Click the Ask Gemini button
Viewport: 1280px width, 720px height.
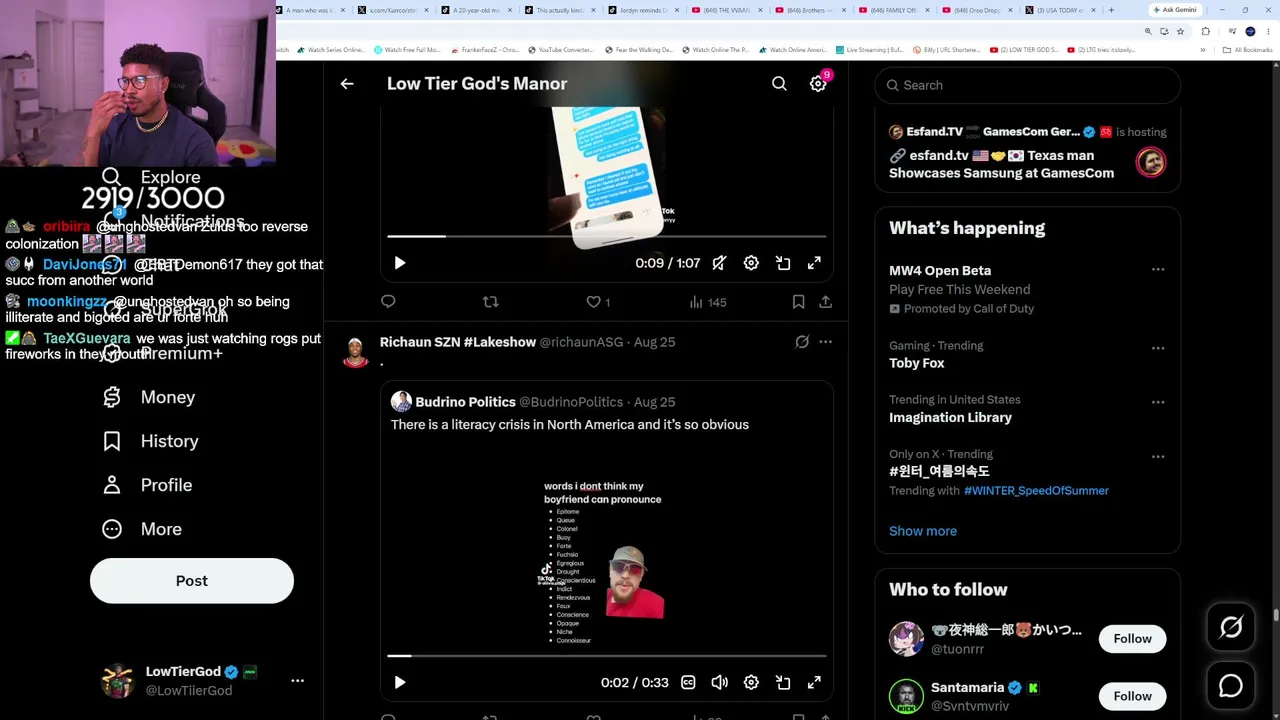1175,10
